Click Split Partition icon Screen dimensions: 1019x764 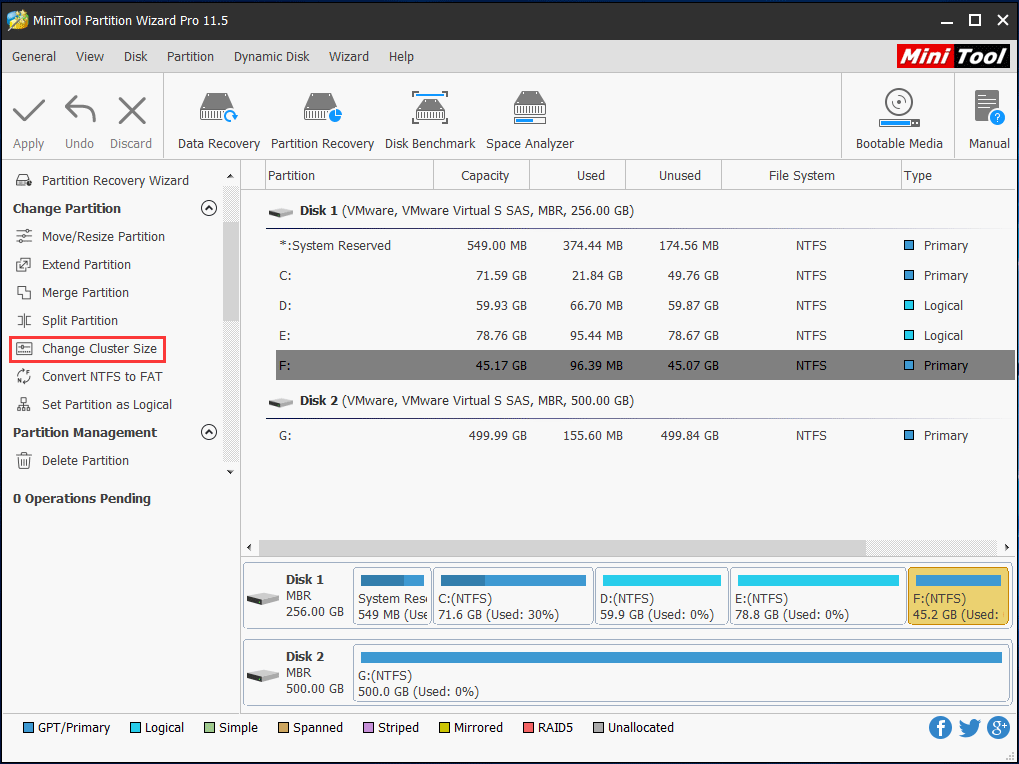point(24,320)
